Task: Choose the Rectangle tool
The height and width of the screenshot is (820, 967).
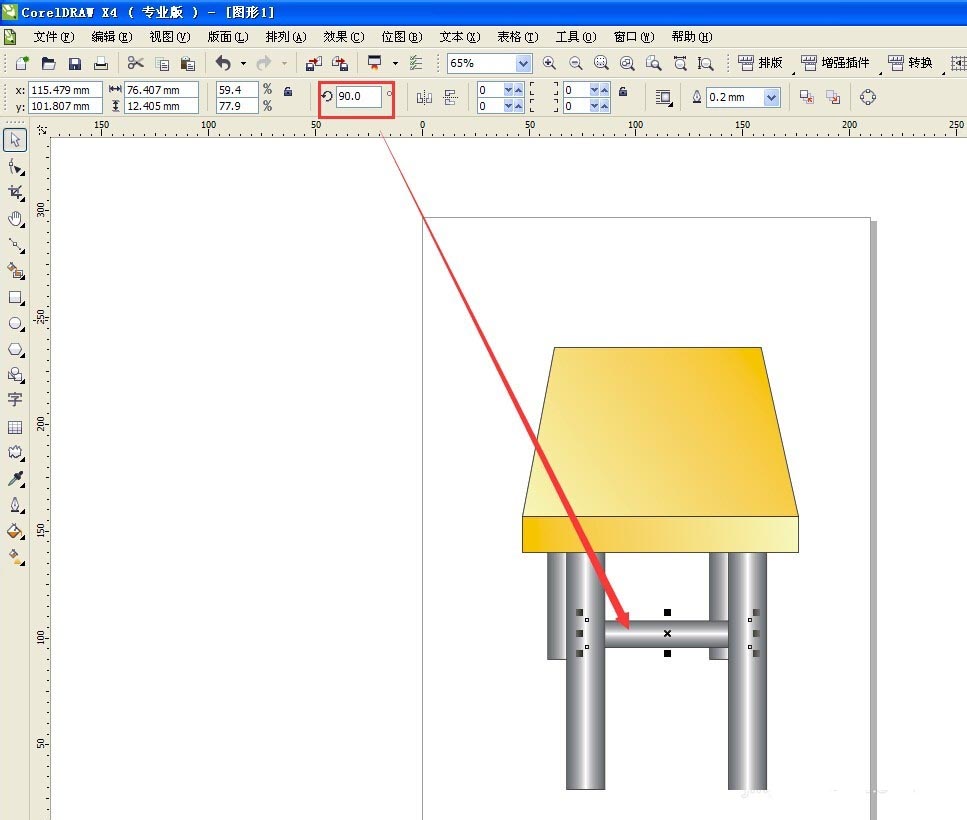Action: pyautogui.click(x=15, y=297)
